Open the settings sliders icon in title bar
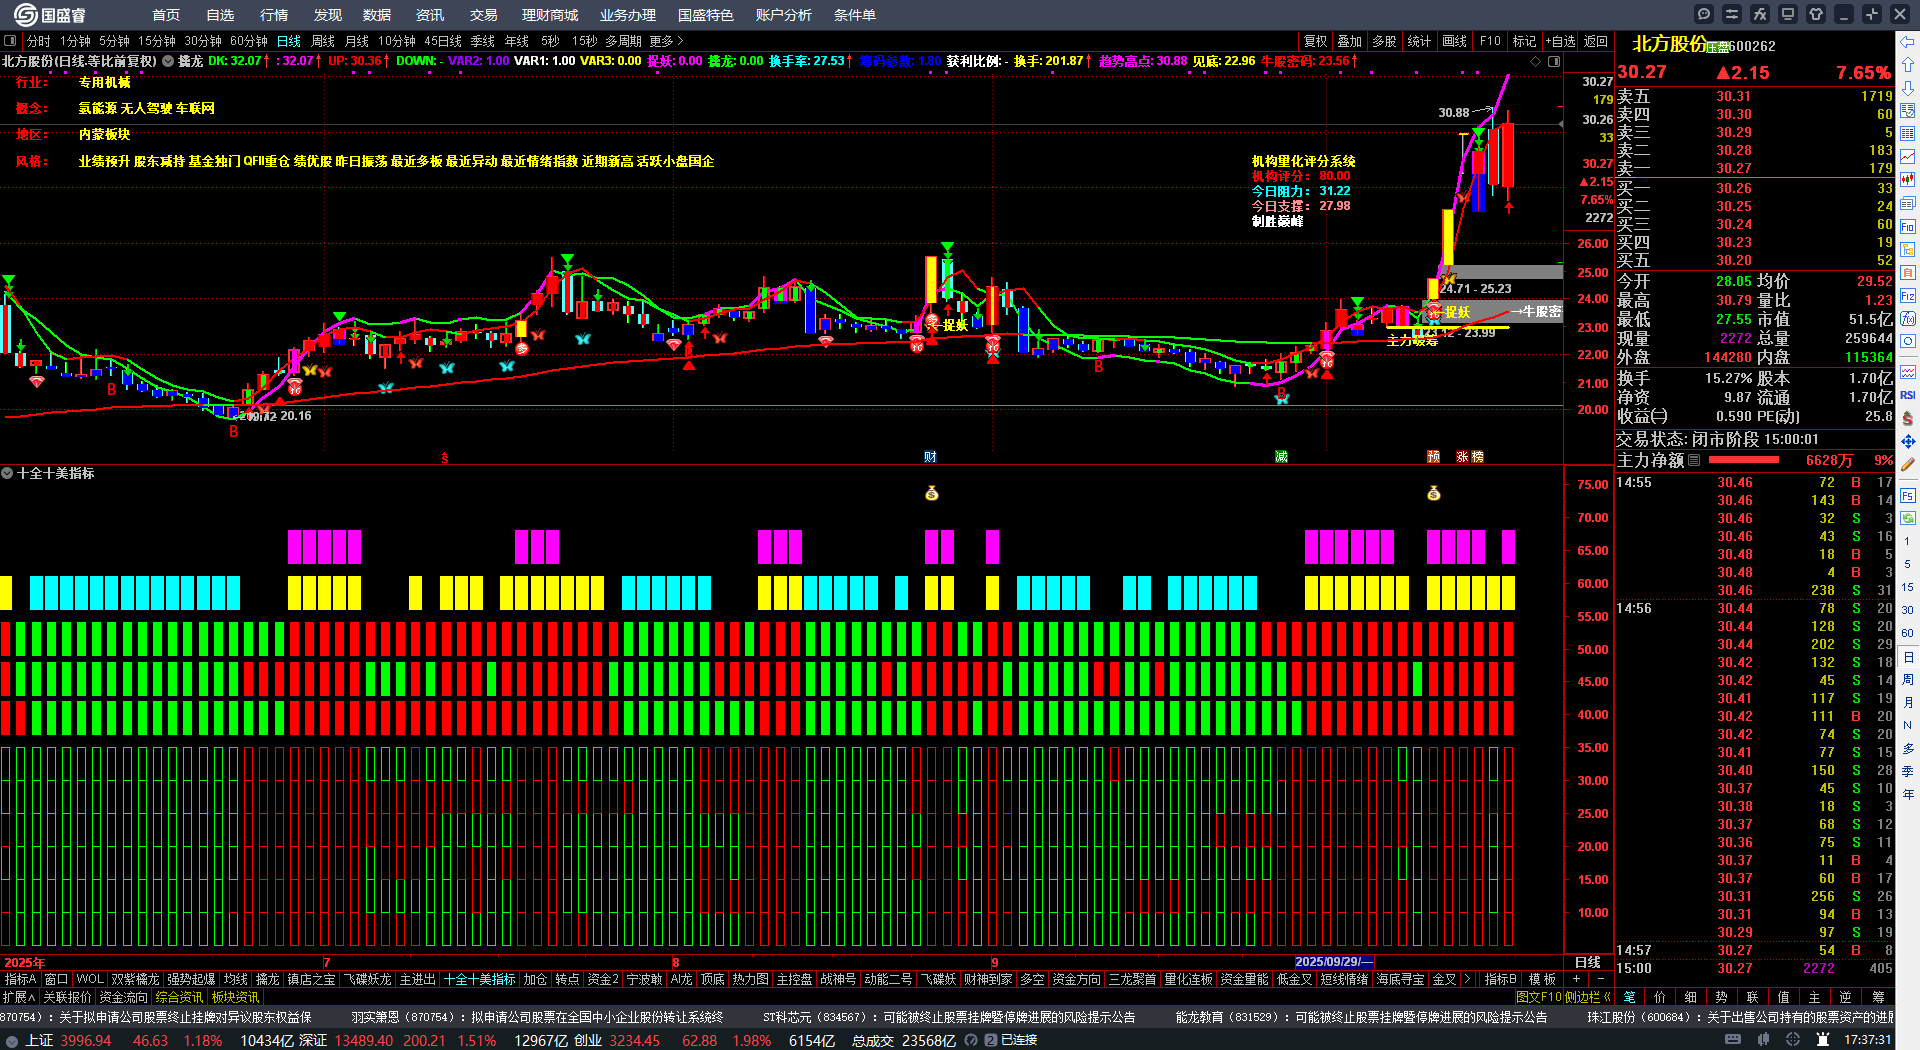The height and width of the screenshot is (1050, 1920). [1732, 14]
